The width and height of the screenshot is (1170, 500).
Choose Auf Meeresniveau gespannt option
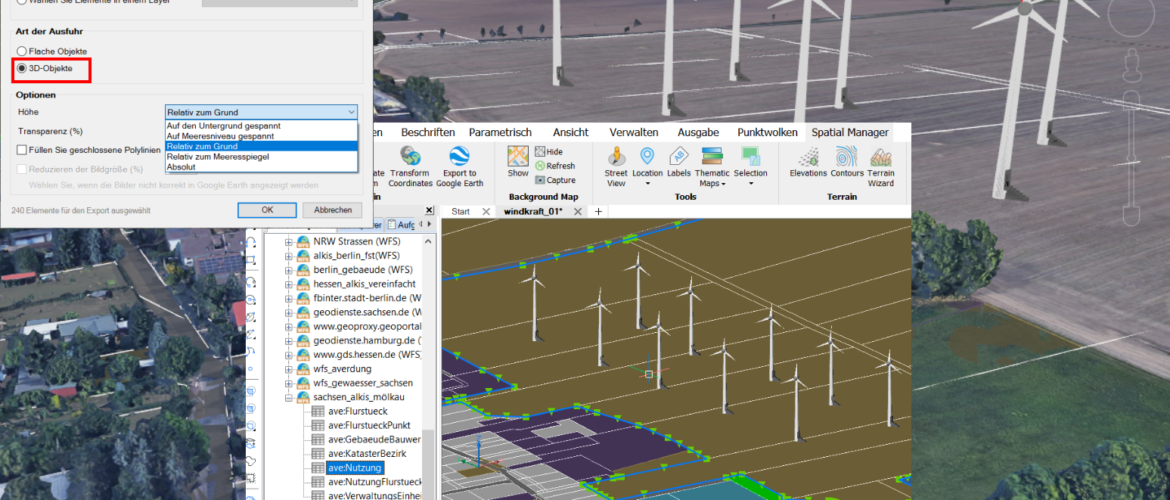[x=261, y=136]
